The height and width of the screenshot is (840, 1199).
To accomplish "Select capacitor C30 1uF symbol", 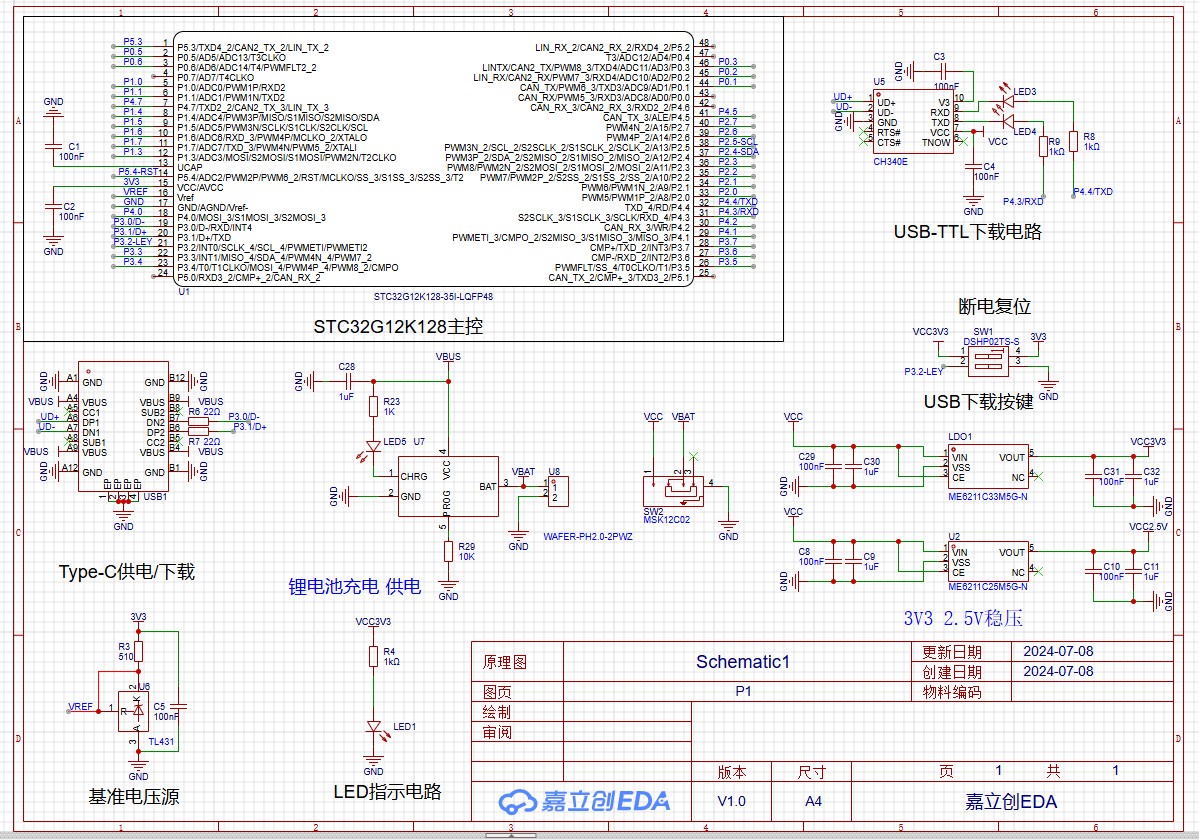I will point(853,466).
